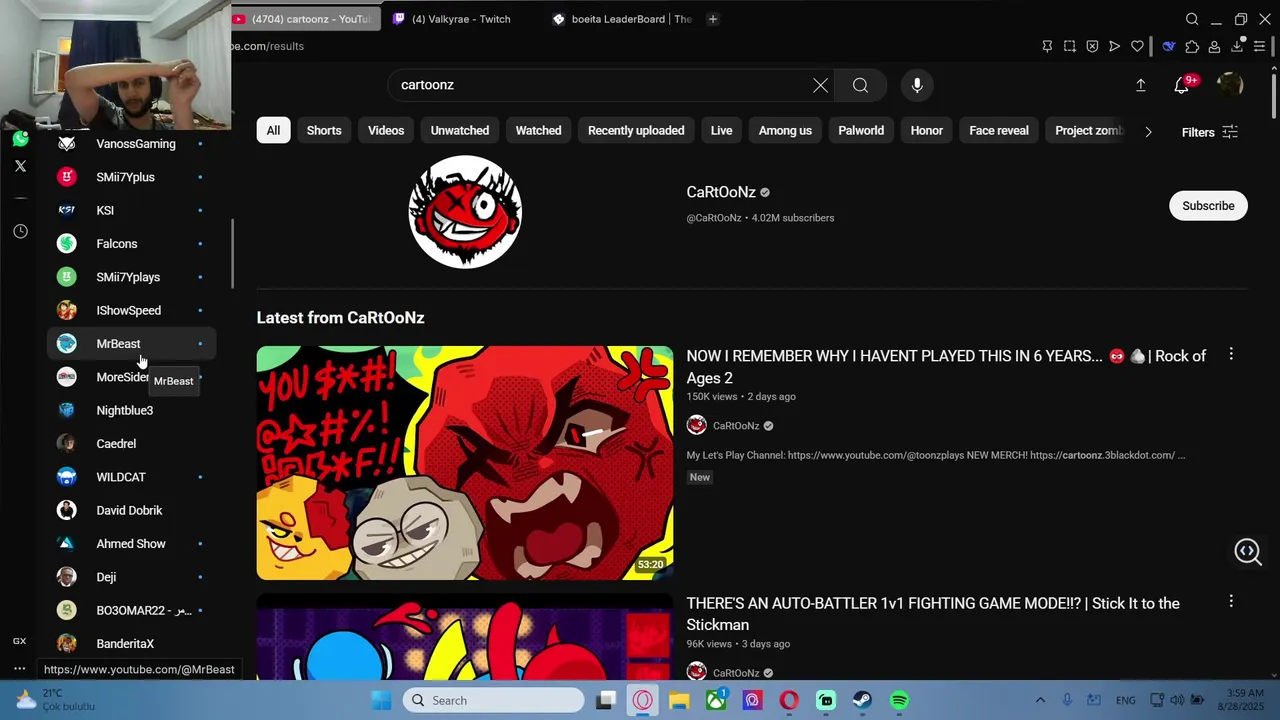The height and width of the screenshot is (720, 1280).
Task: Open X (Twitter) in Opera sidebar
Action: [x=20, y=166]
